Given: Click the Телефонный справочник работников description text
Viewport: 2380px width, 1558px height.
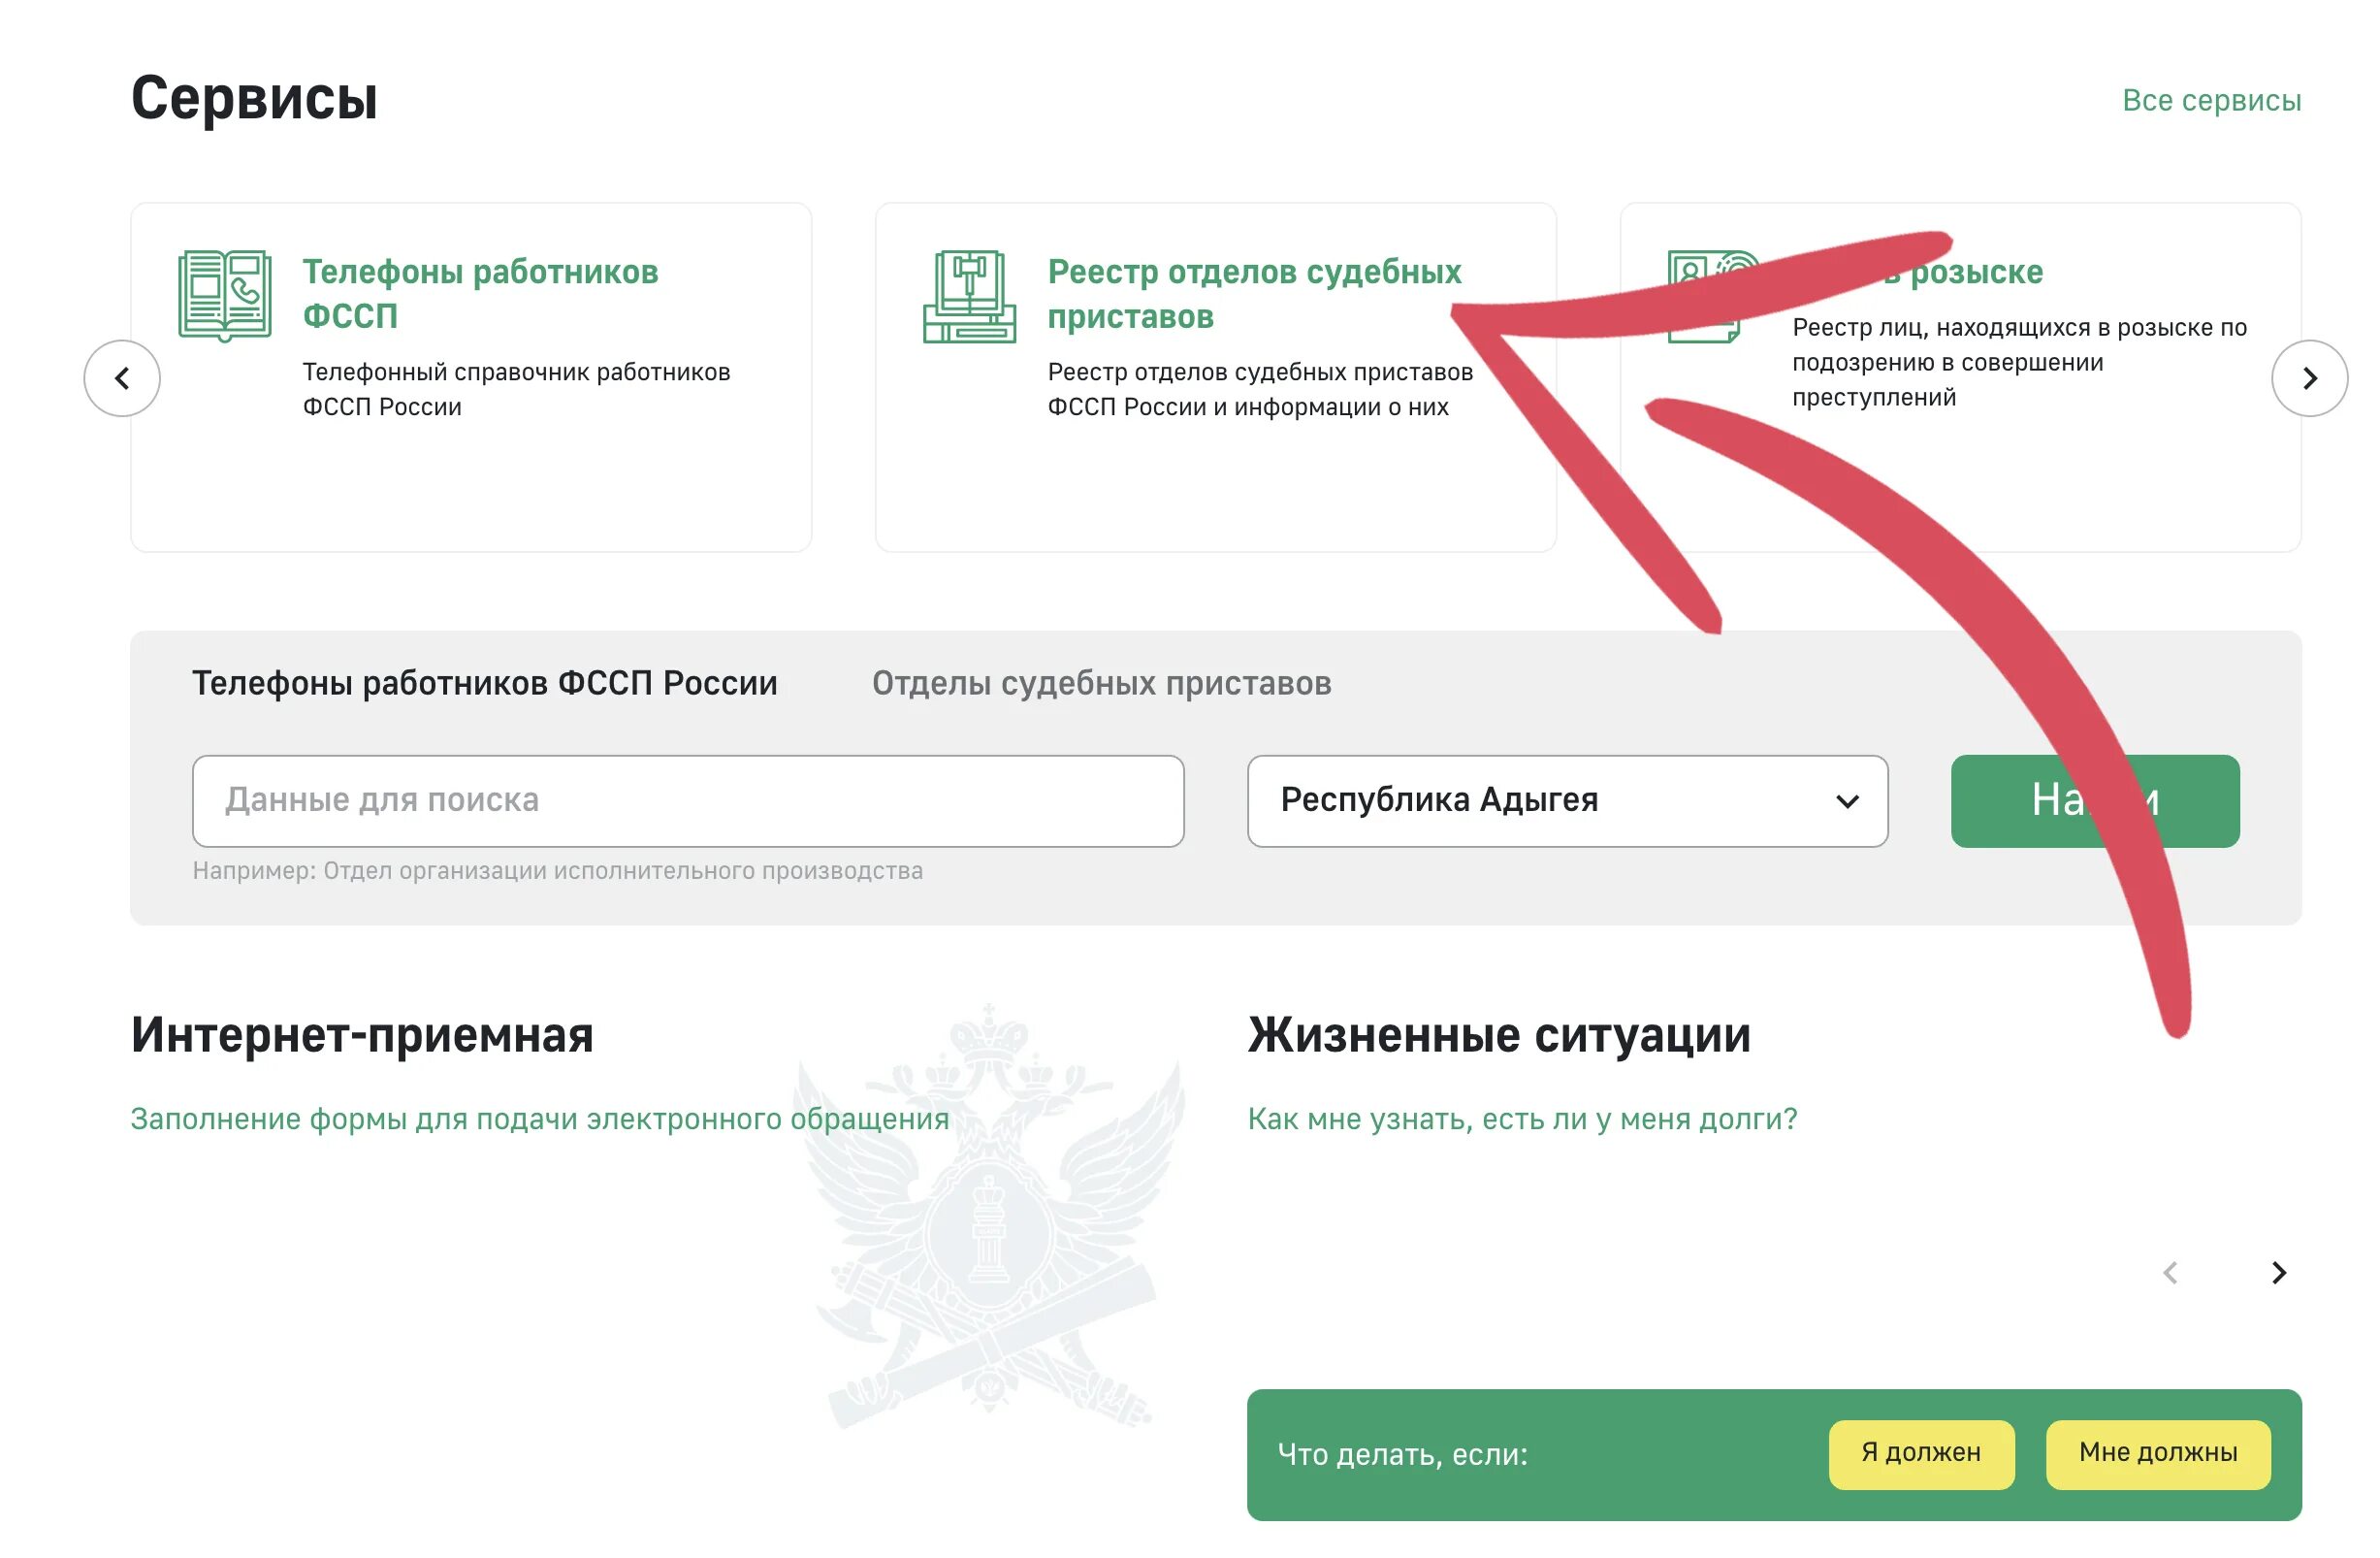Looking at the screenshot, I should coord(516,389).
